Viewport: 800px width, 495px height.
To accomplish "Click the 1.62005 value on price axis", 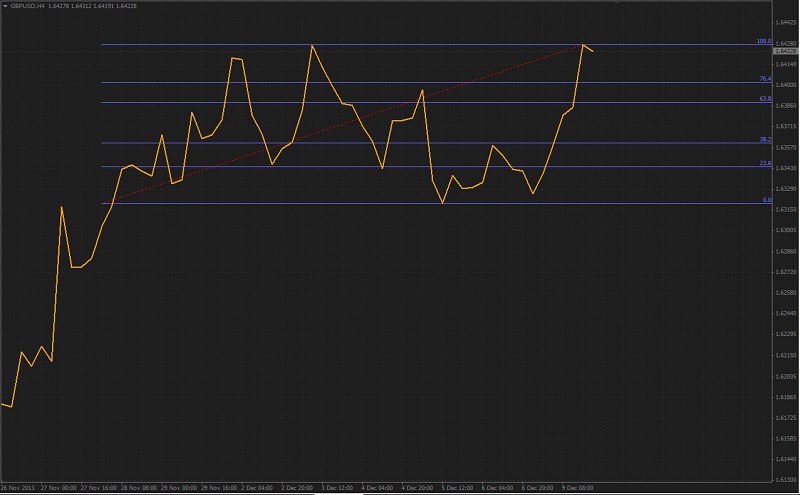I will tap(785, 376).
